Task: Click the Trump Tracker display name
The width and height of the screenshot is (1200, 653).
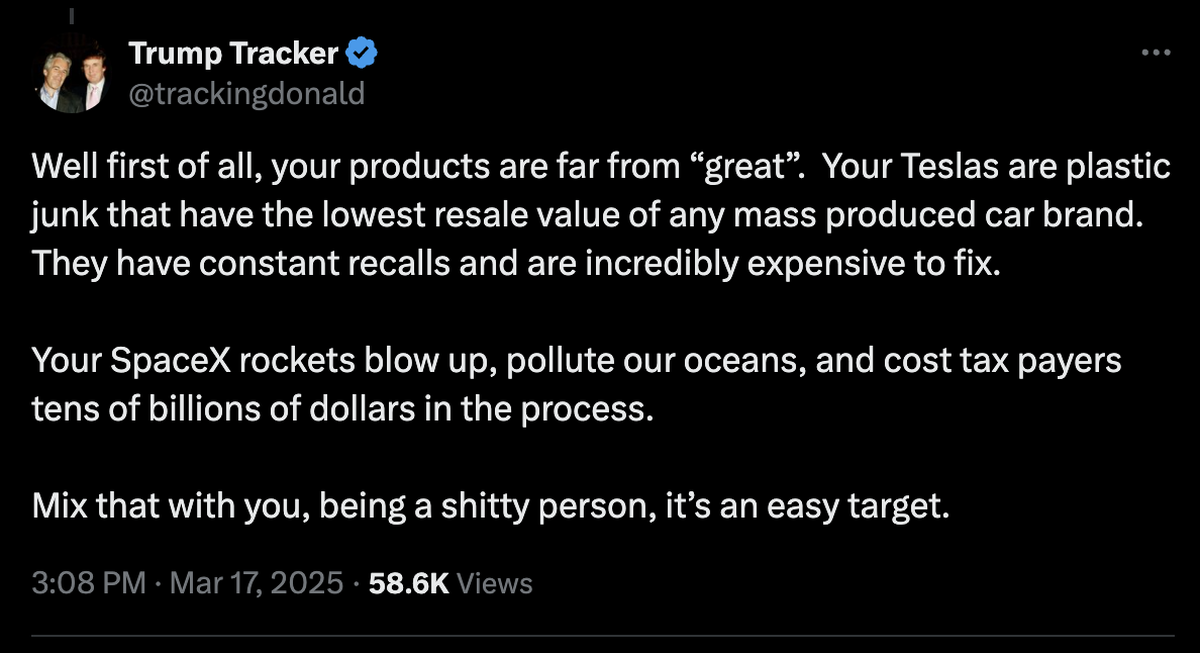Action: pyautogui.click(x=233, y=54)
